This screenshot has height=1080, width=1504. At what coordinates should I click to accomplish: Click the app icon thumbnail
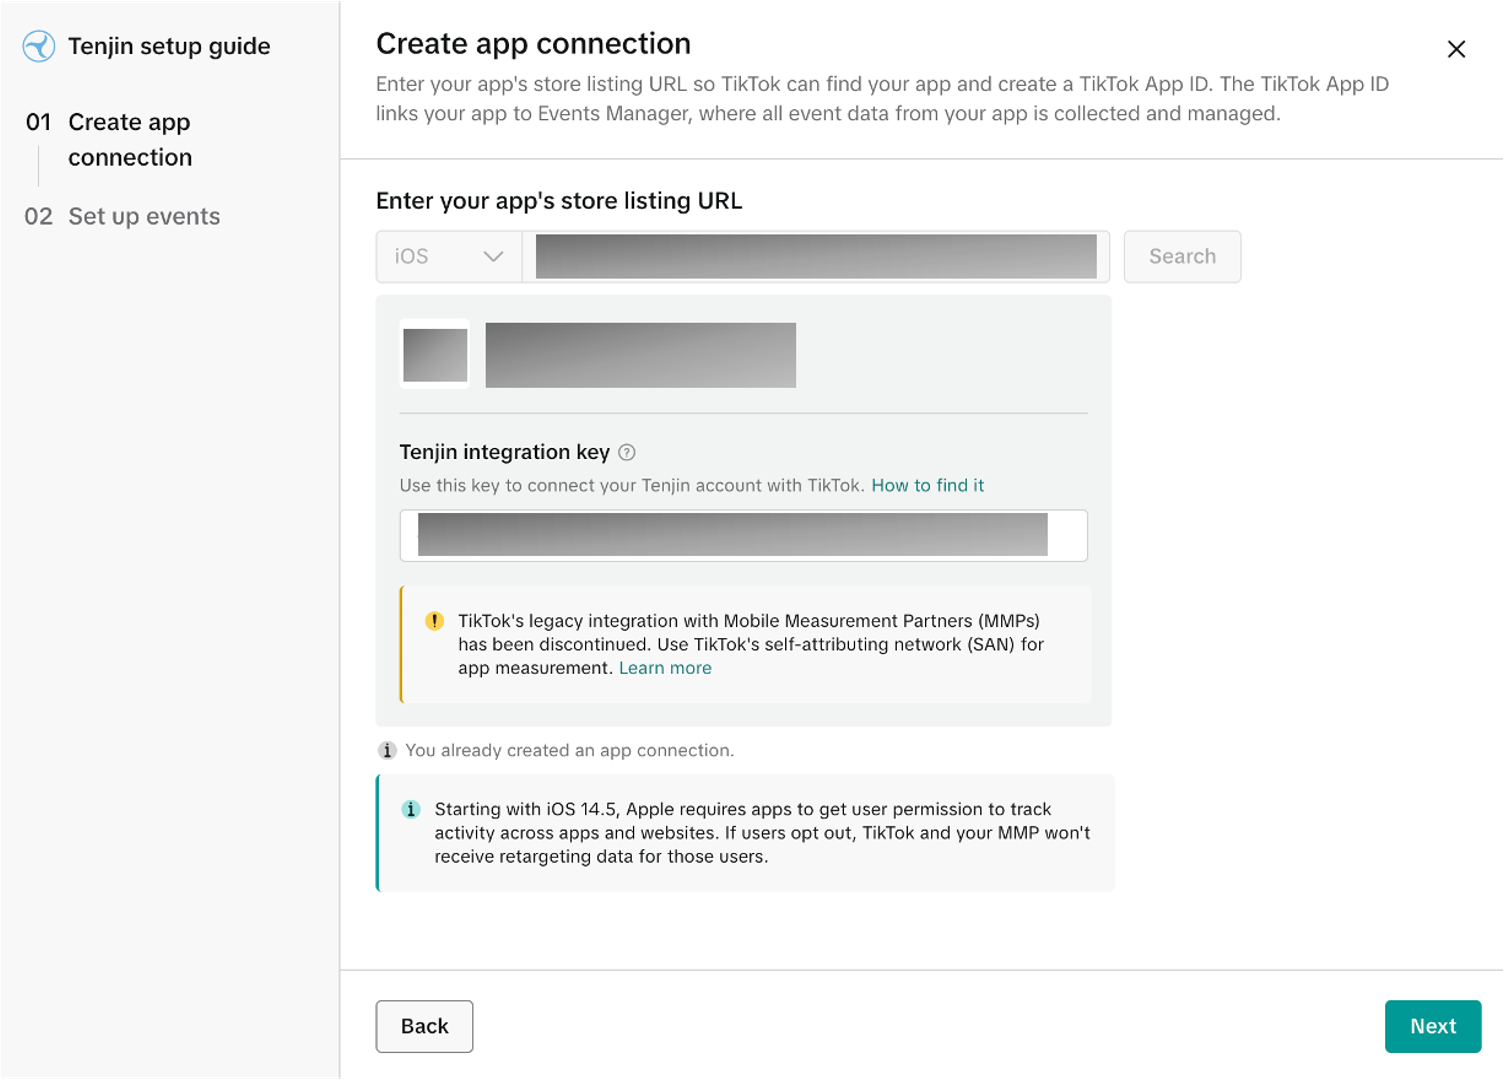(x=435, y=354)
